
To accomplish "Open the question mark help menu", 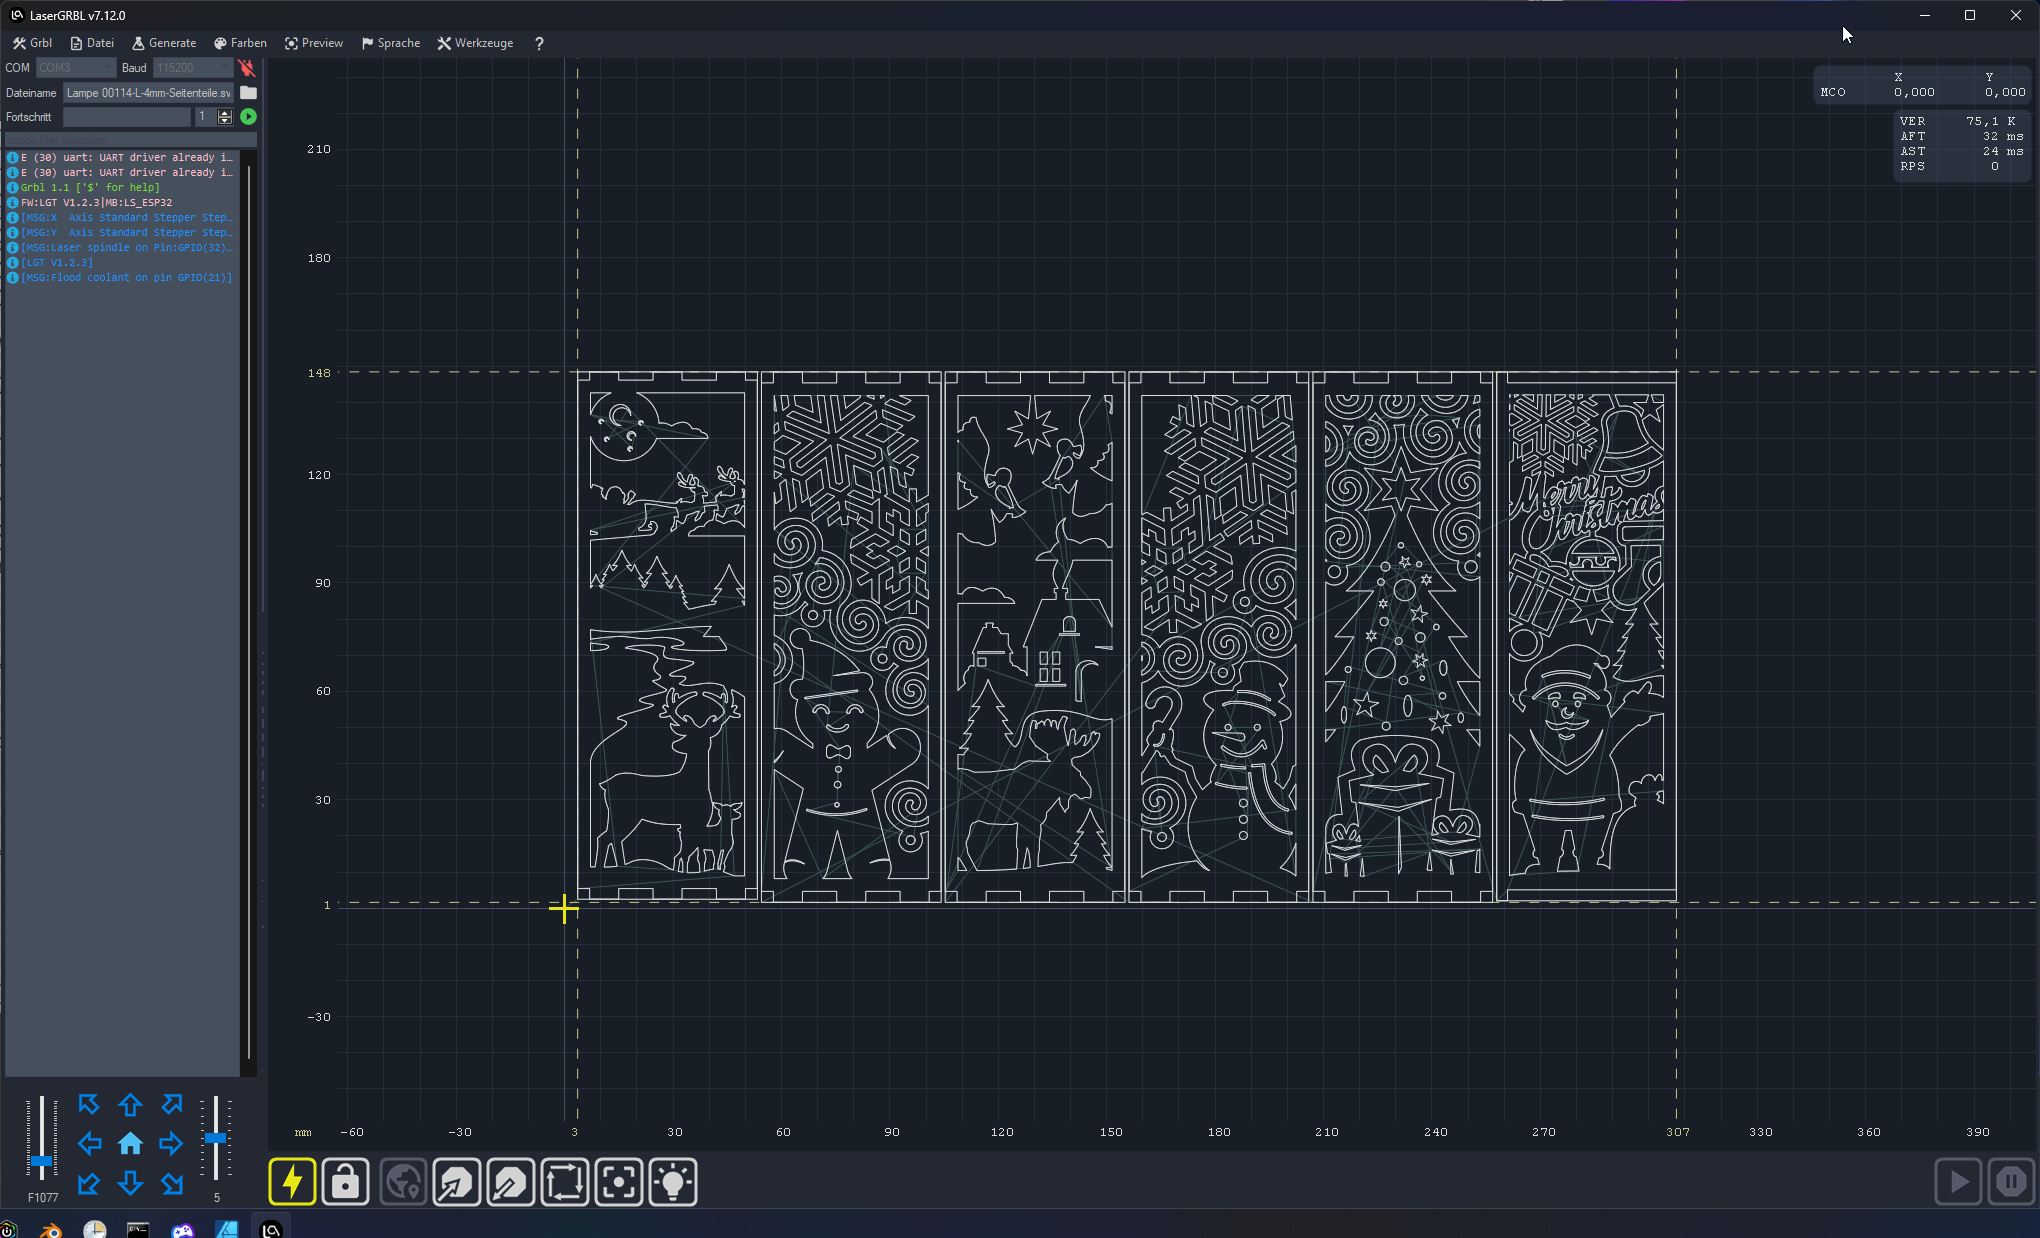I will click(539, 43).
